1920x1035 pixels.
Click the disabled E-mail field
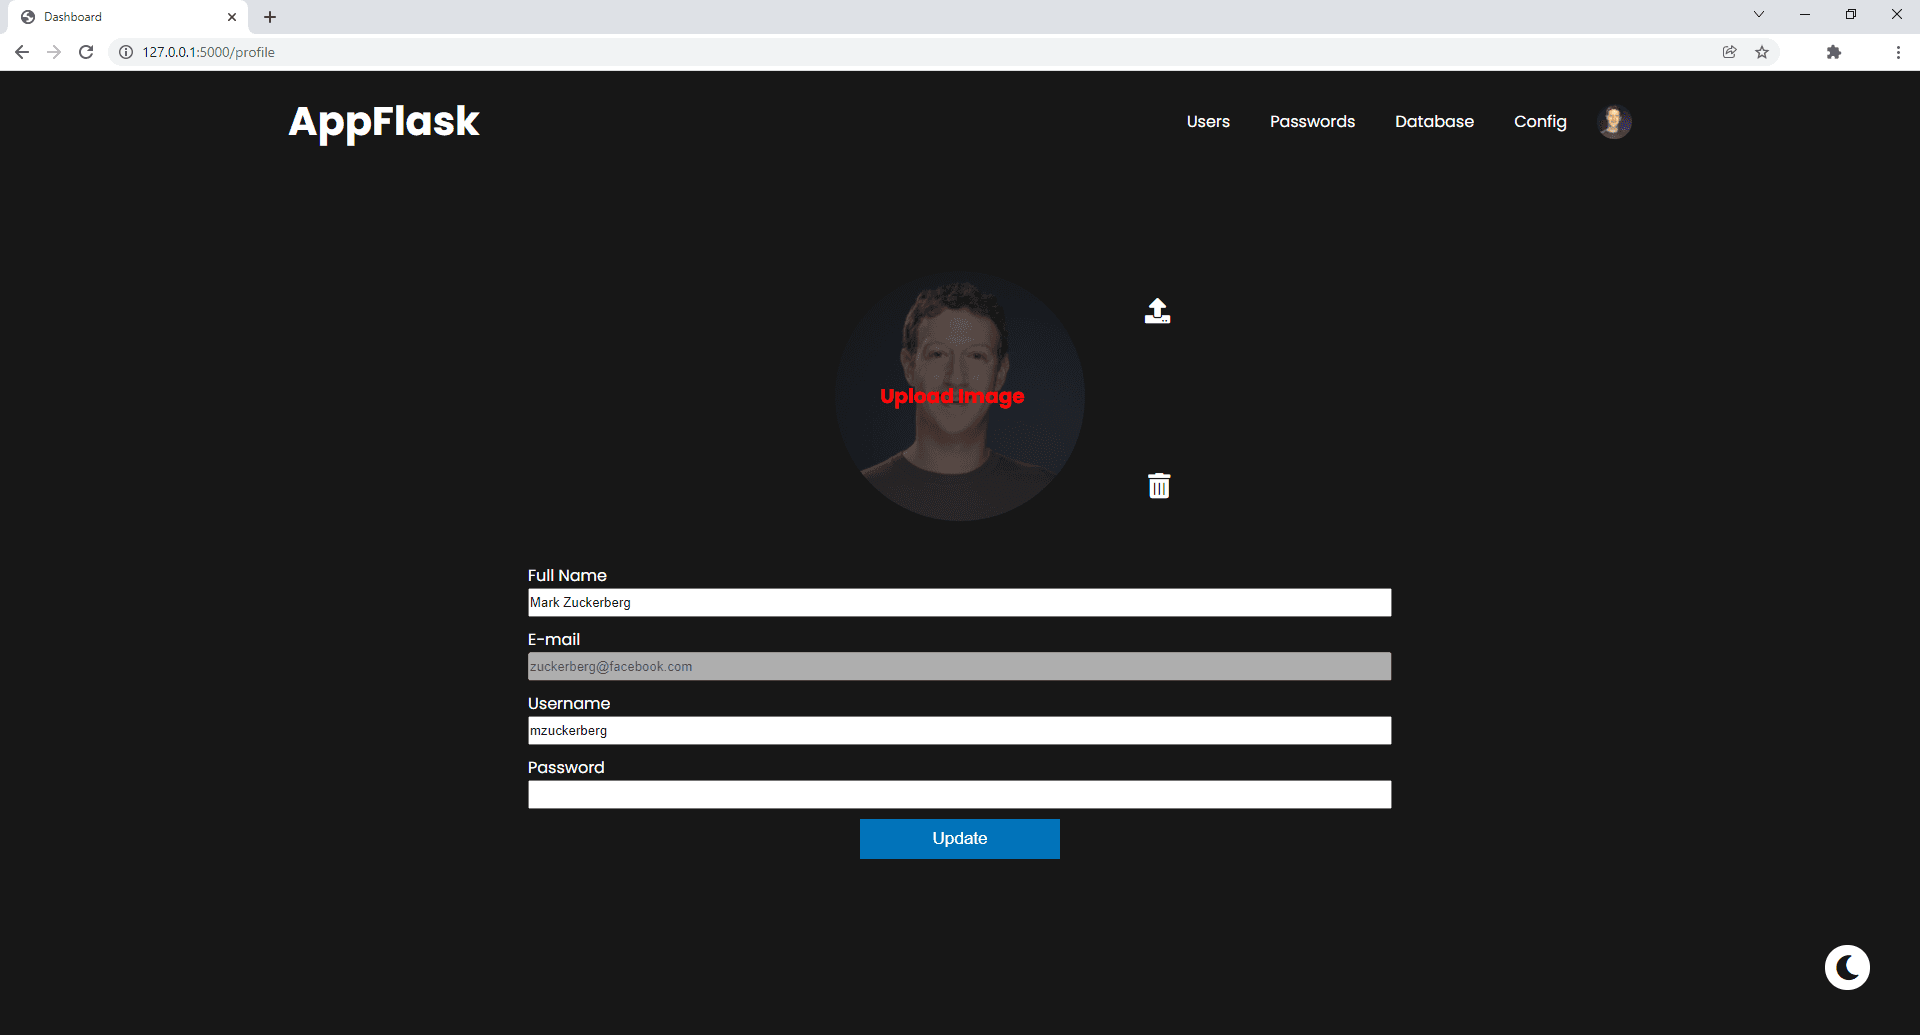point(960,666)
